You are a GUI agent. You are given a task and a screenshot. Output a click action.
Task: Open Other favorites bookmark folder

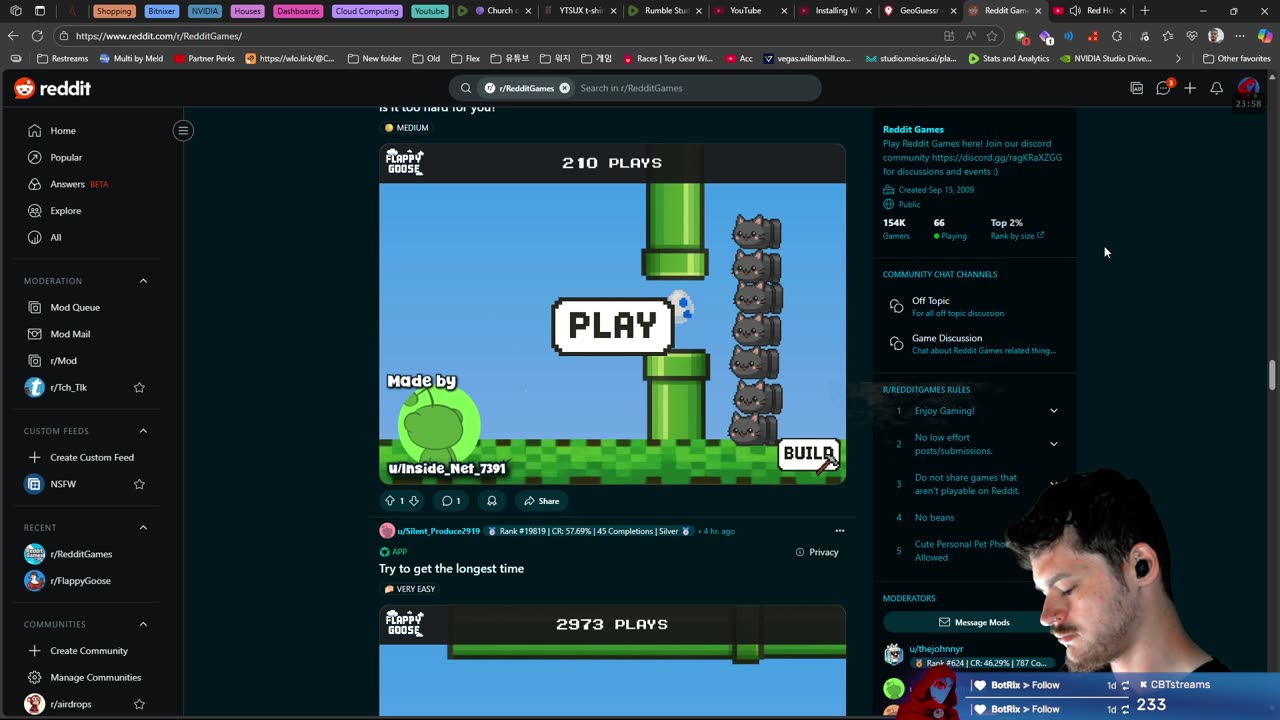pyautogui.click(x=1236, y=58)
